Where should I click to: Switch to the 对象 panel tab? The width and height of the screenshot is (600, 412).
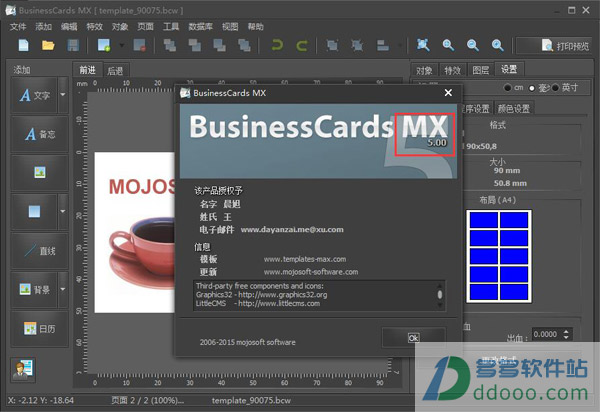pyautogui.click(x=424, y=70)
